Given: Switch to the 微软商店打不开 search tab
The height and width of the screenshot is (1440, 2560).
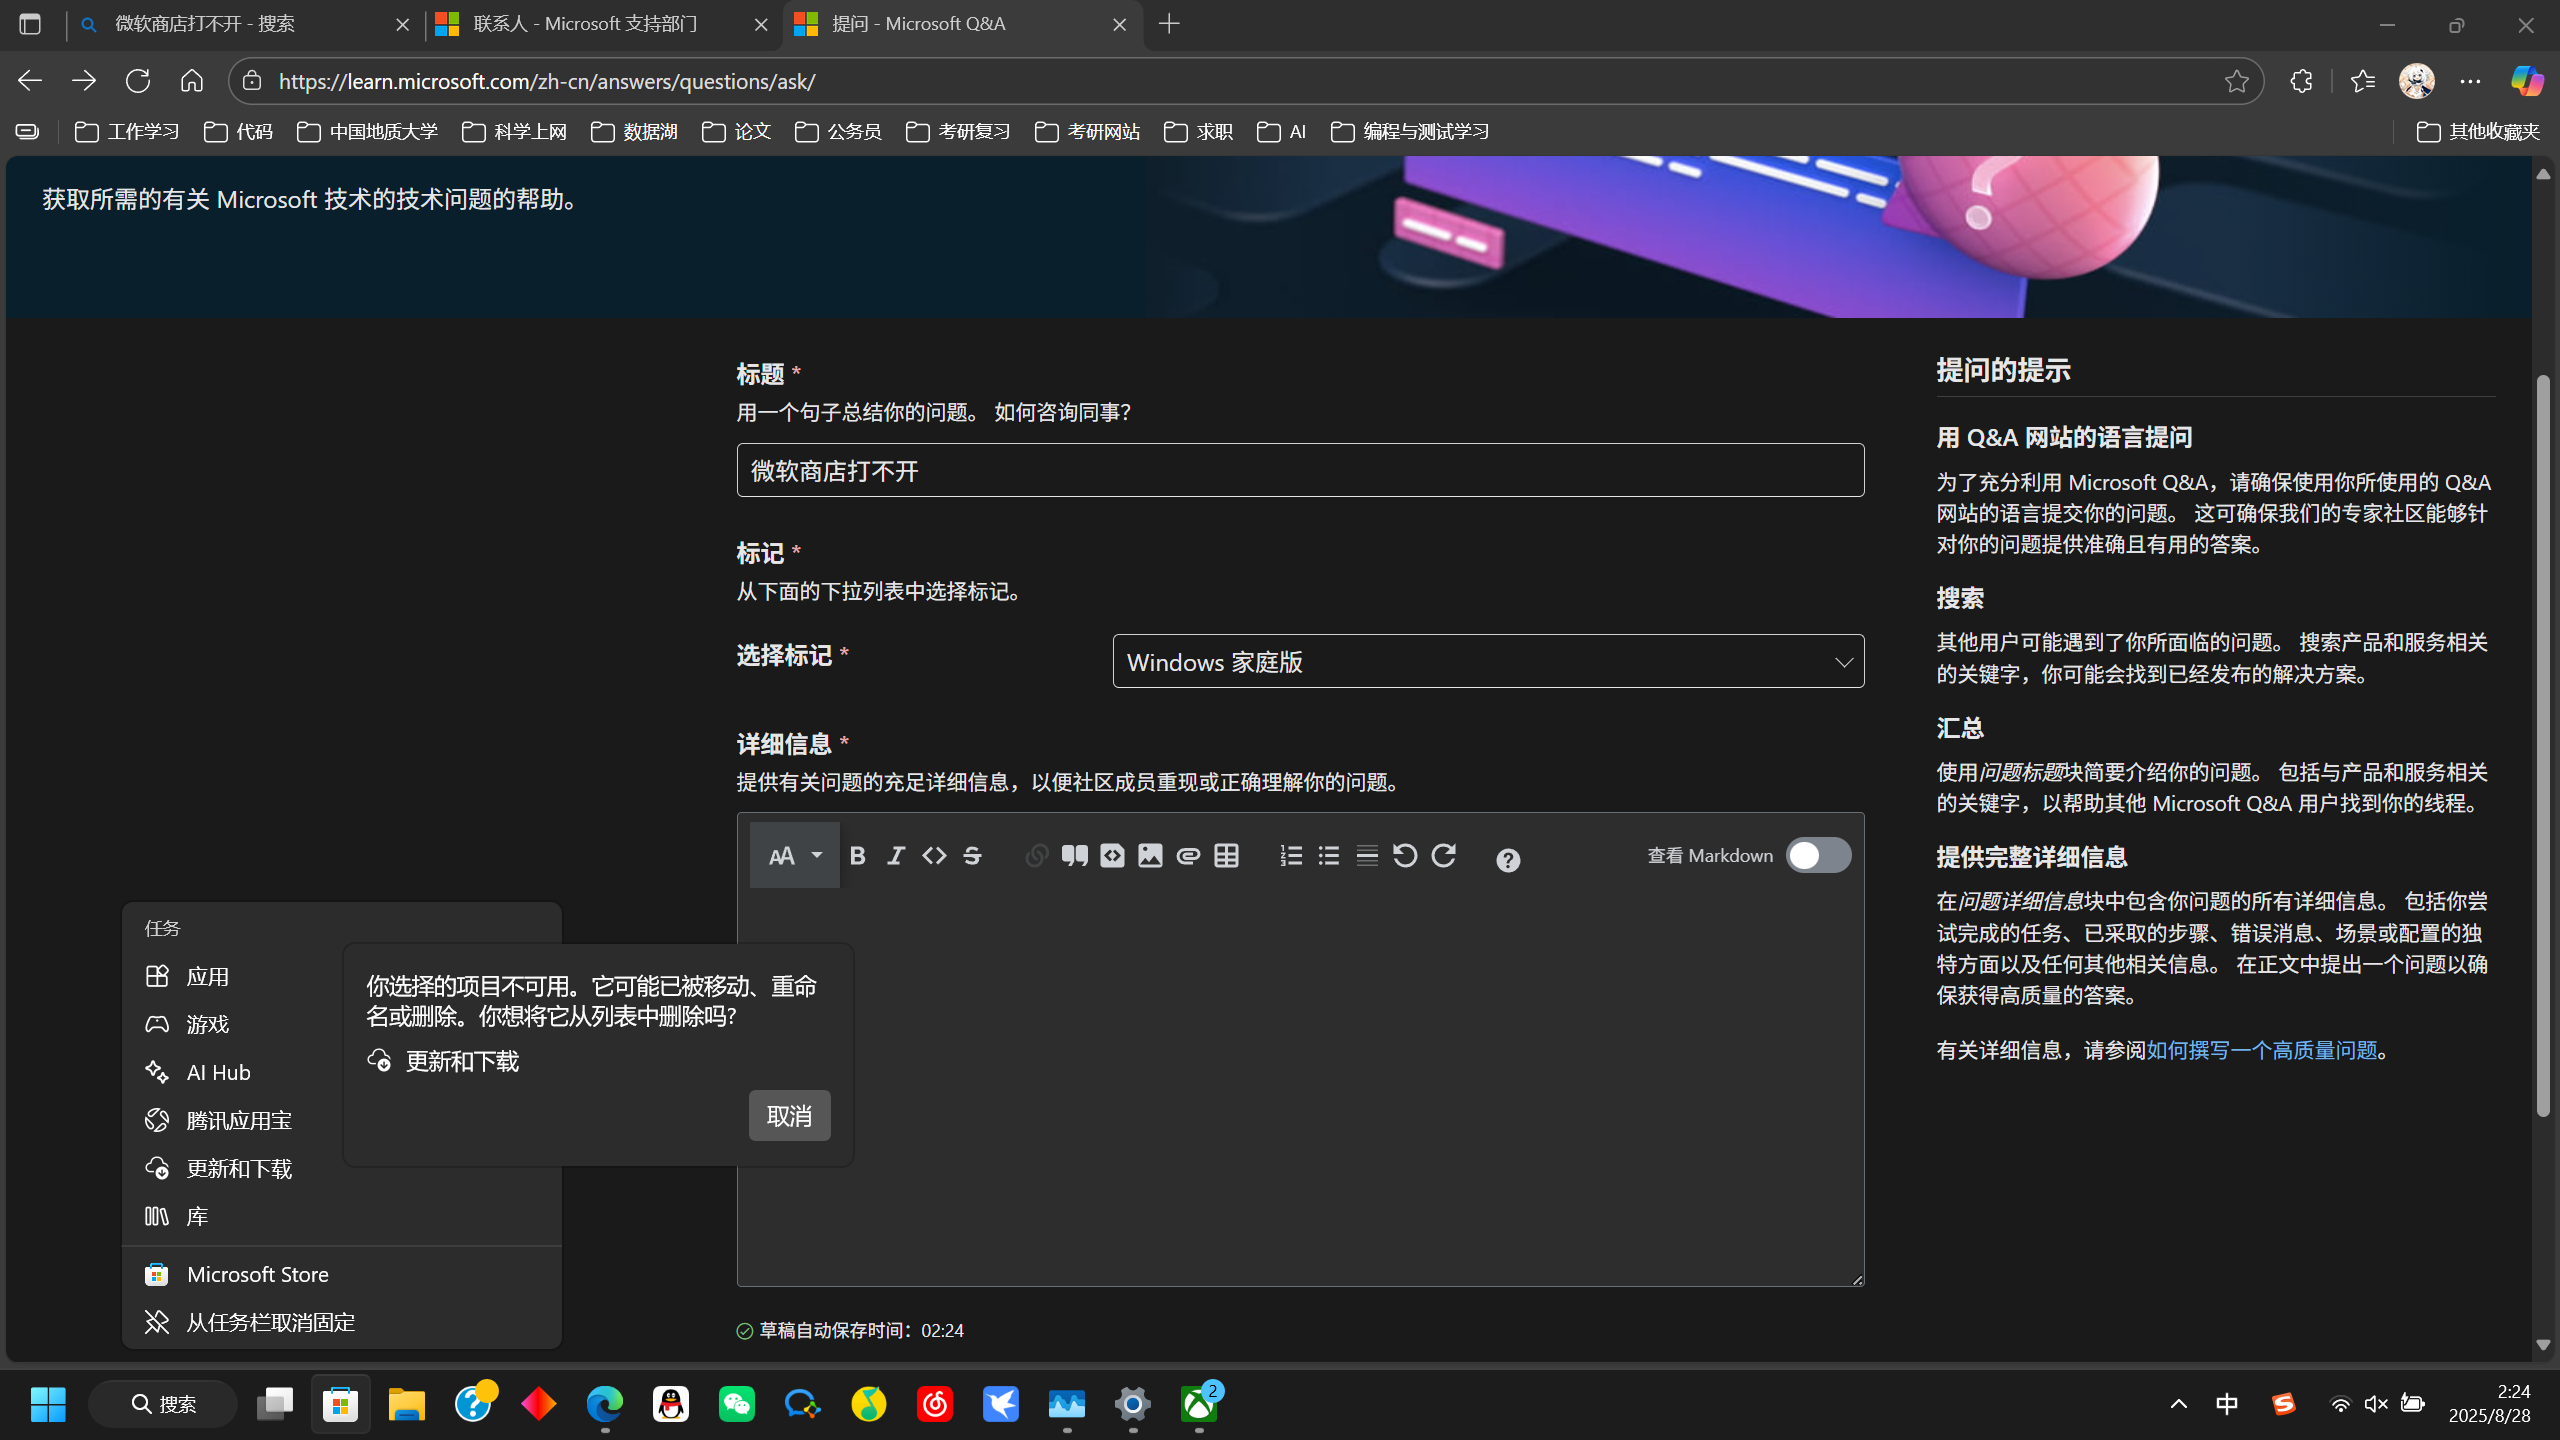Looking at the screenshot, I should point(245,24).
